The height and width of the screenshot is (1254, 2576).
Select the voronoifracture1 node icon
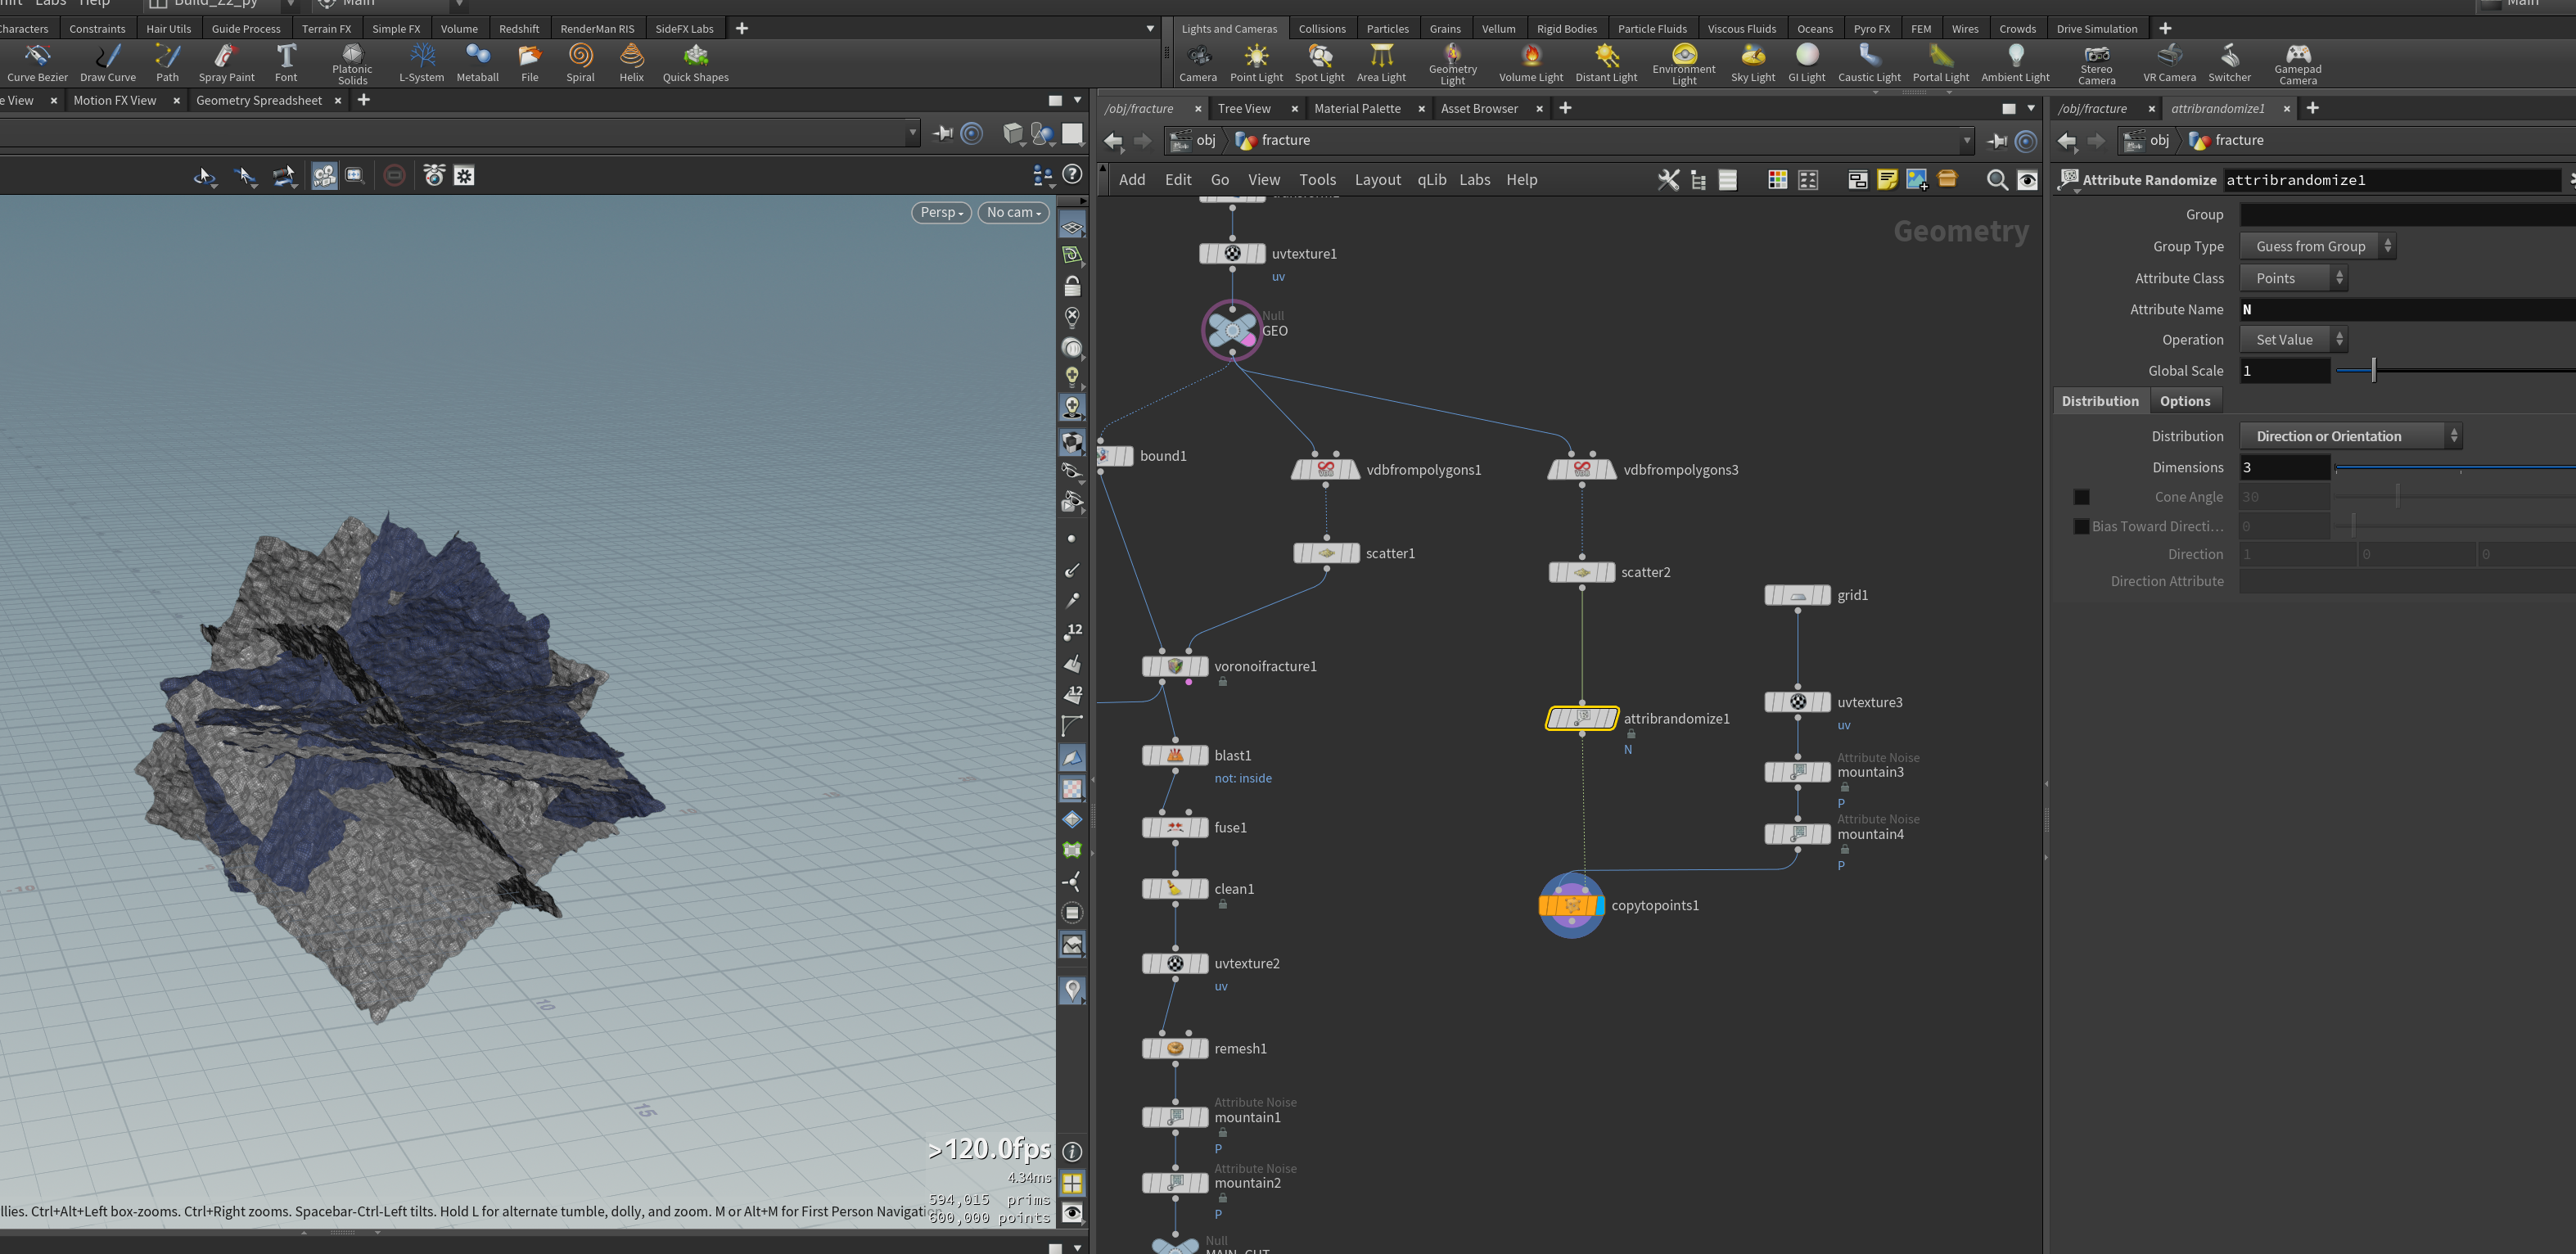pyautogui.click(x=1175, y=666)
